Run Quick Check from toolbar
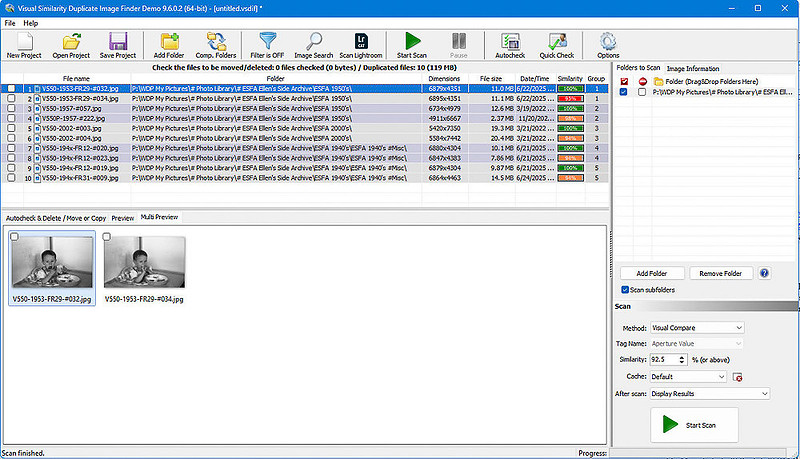This screenshot has width=800, height=459. click(557, 42)
